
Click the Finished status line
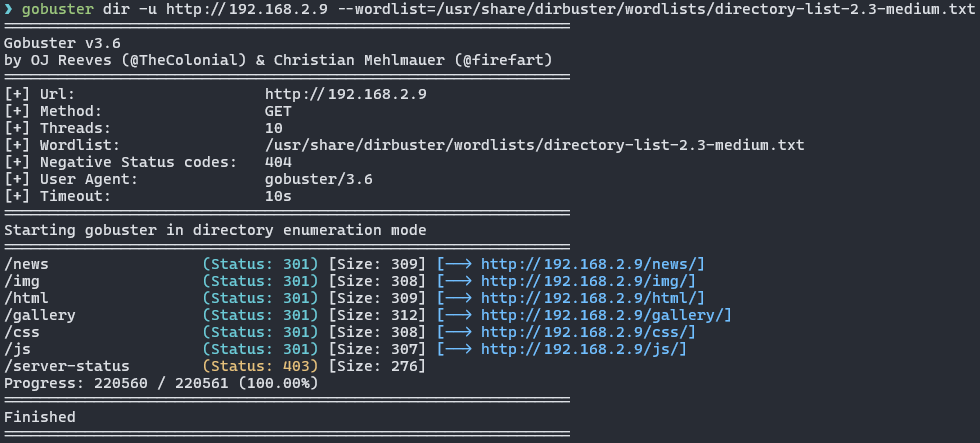click(x=40, y=417)
